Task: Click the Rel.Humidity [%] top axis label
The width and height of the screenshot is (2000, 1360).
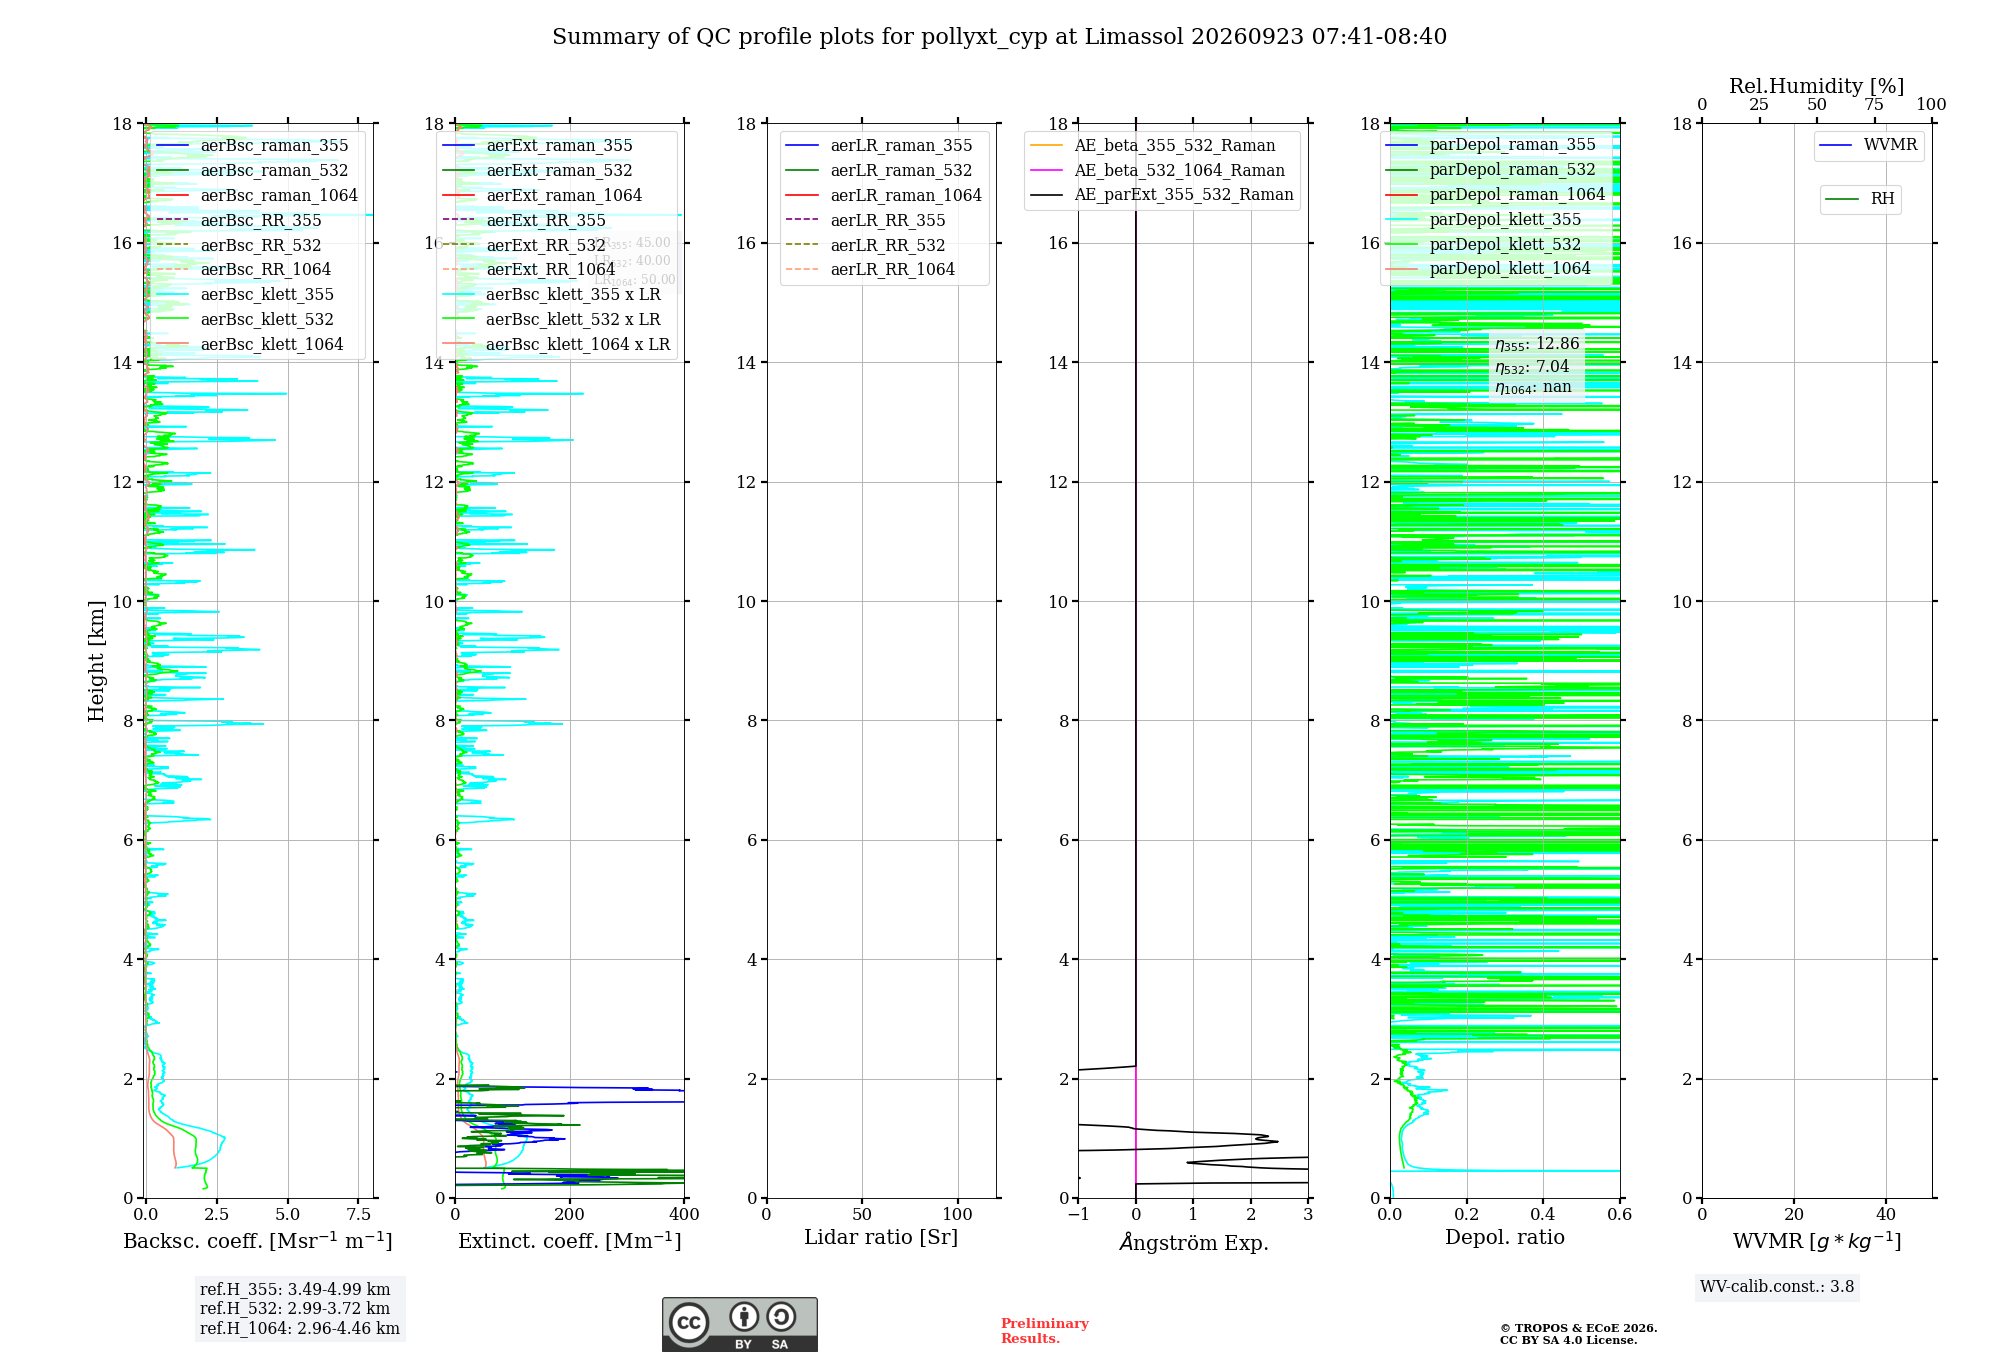Action: [x=1817, y=86]
